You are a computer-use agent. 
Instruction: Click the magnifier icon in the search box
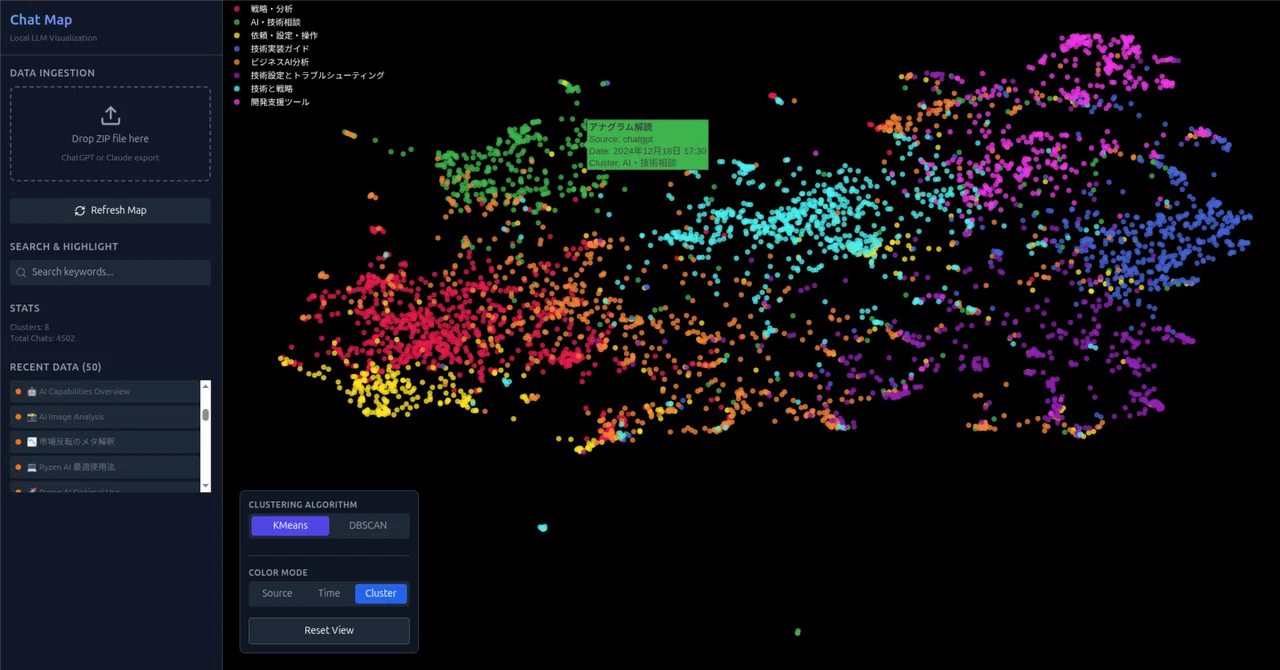pyautogui.click(x=21, y=272)
